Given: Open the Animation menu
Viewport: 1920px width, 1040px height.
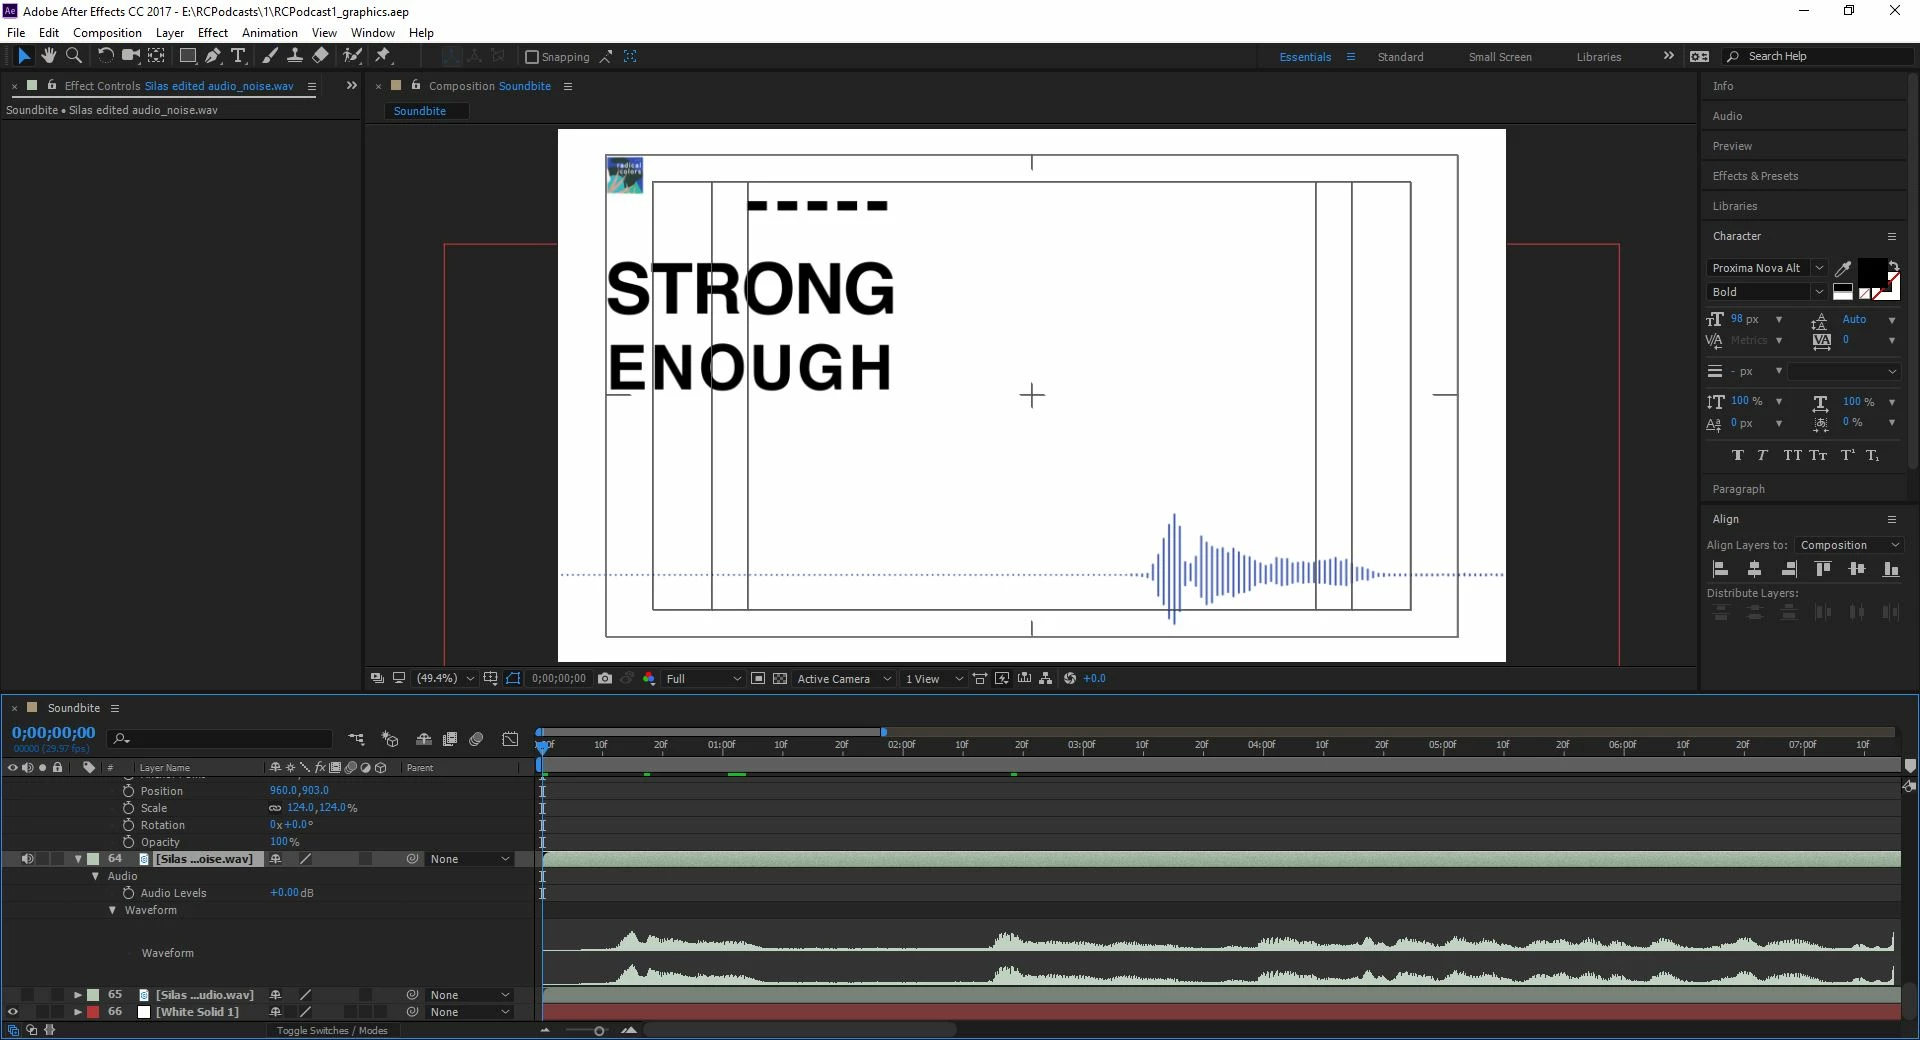Looking at the screenshot, I should pyautogui.click(x=270, y=33).
